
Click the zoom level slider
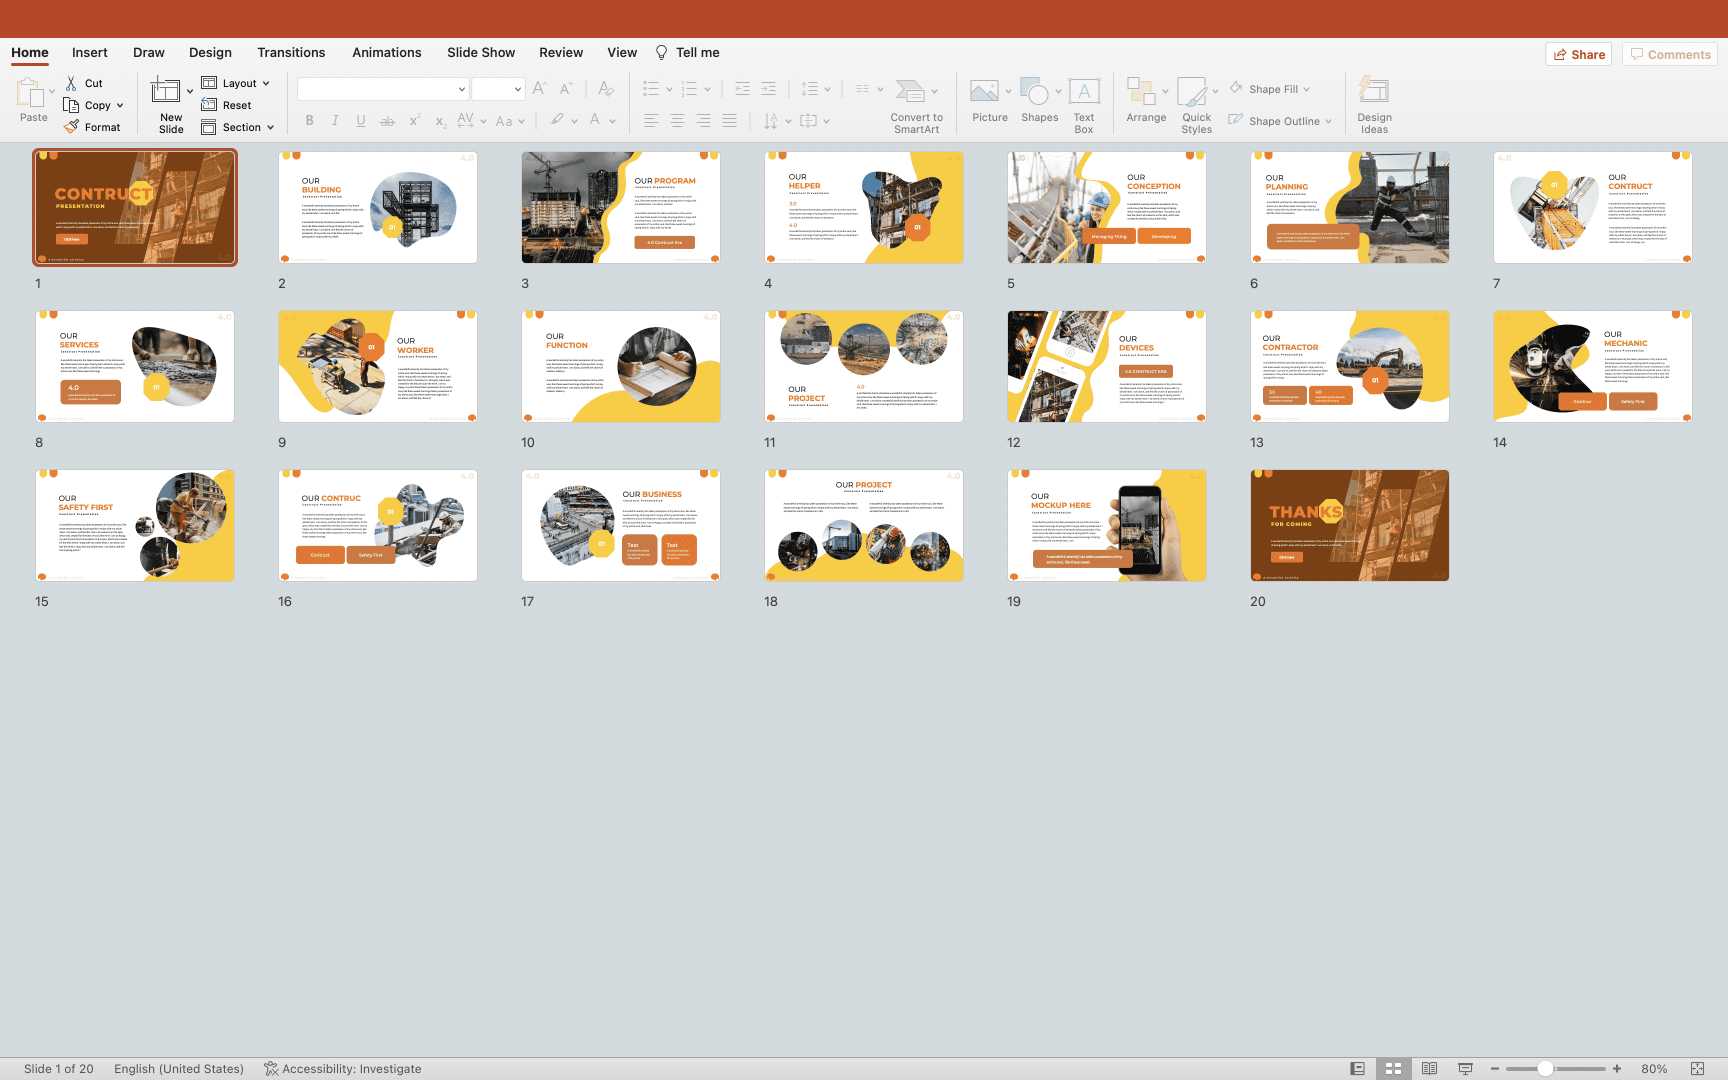tap(1545, 1068)
